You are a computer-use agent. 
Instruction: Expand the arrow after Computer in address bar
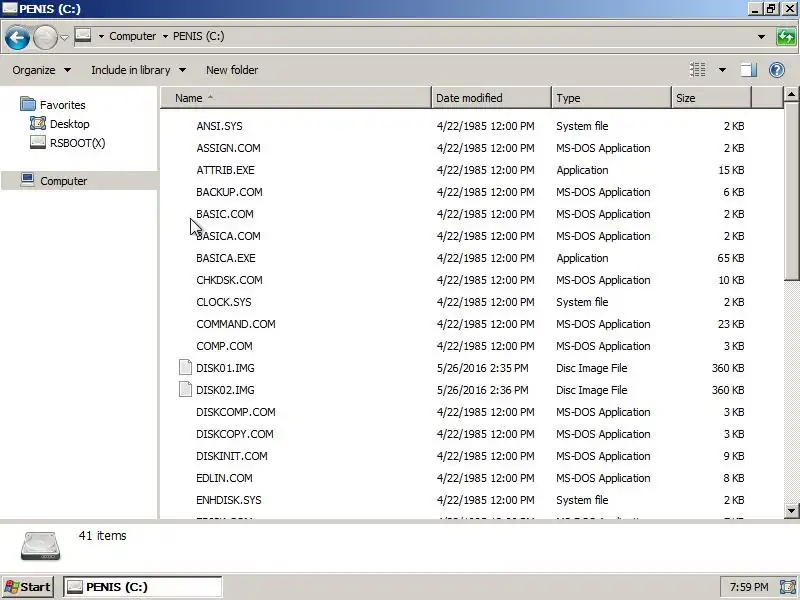click(x=165, y=36)
